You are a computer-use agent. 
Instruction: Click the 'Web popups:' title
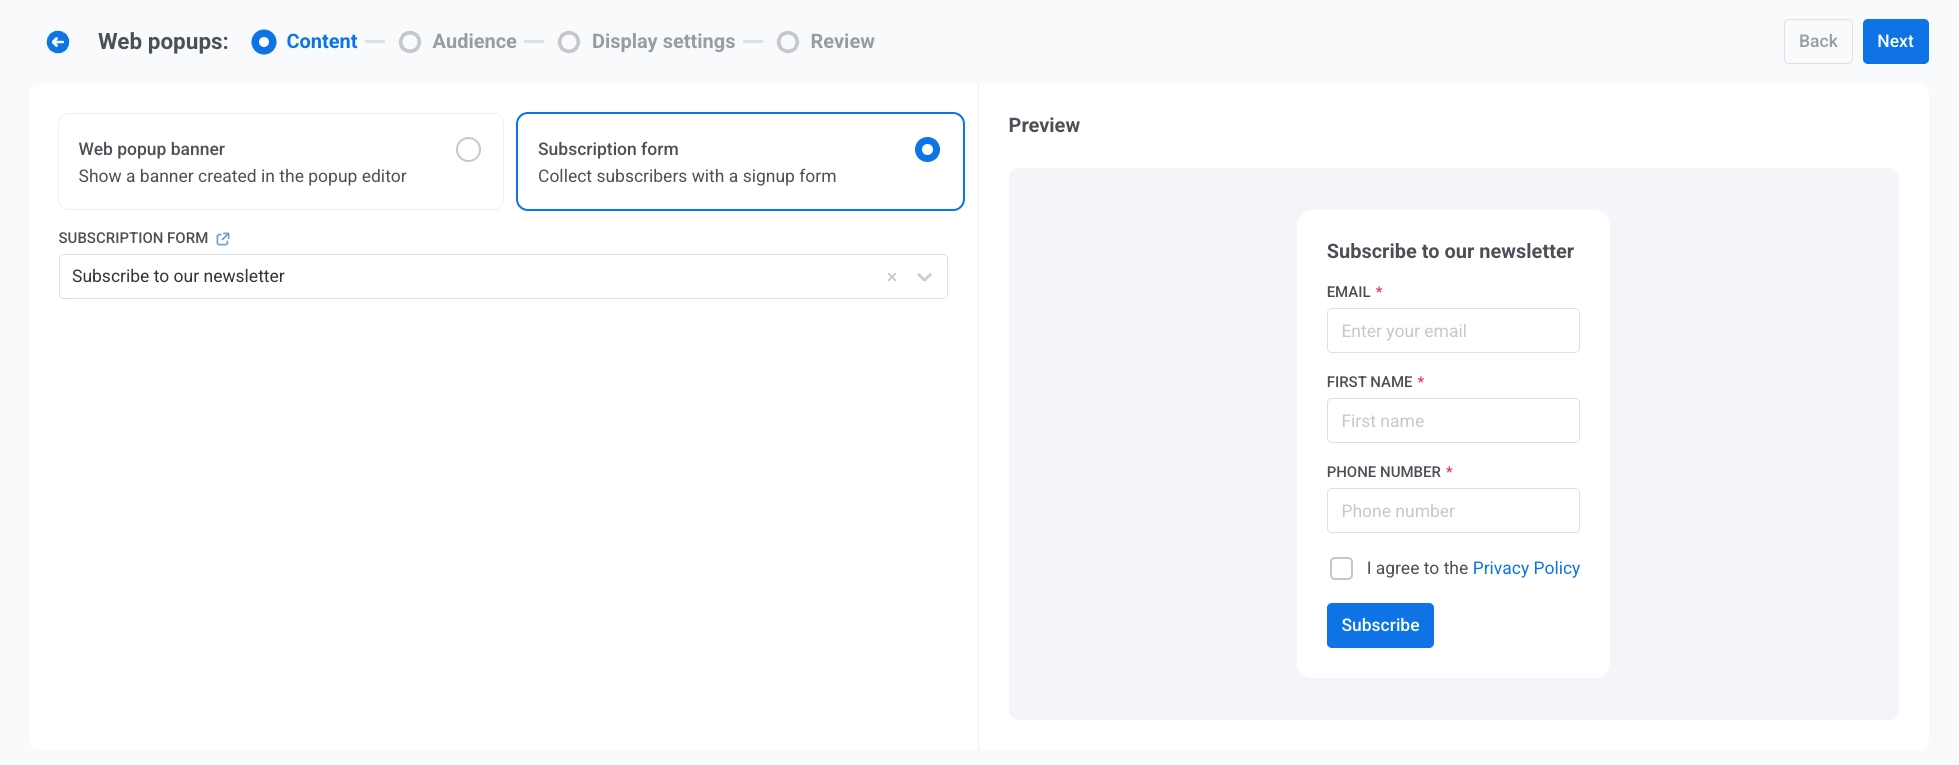(x=163, y=42)
